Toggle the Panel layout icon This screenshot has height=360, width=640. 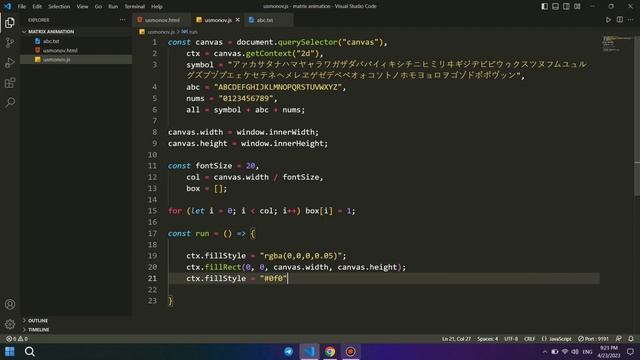click(556, 6)
